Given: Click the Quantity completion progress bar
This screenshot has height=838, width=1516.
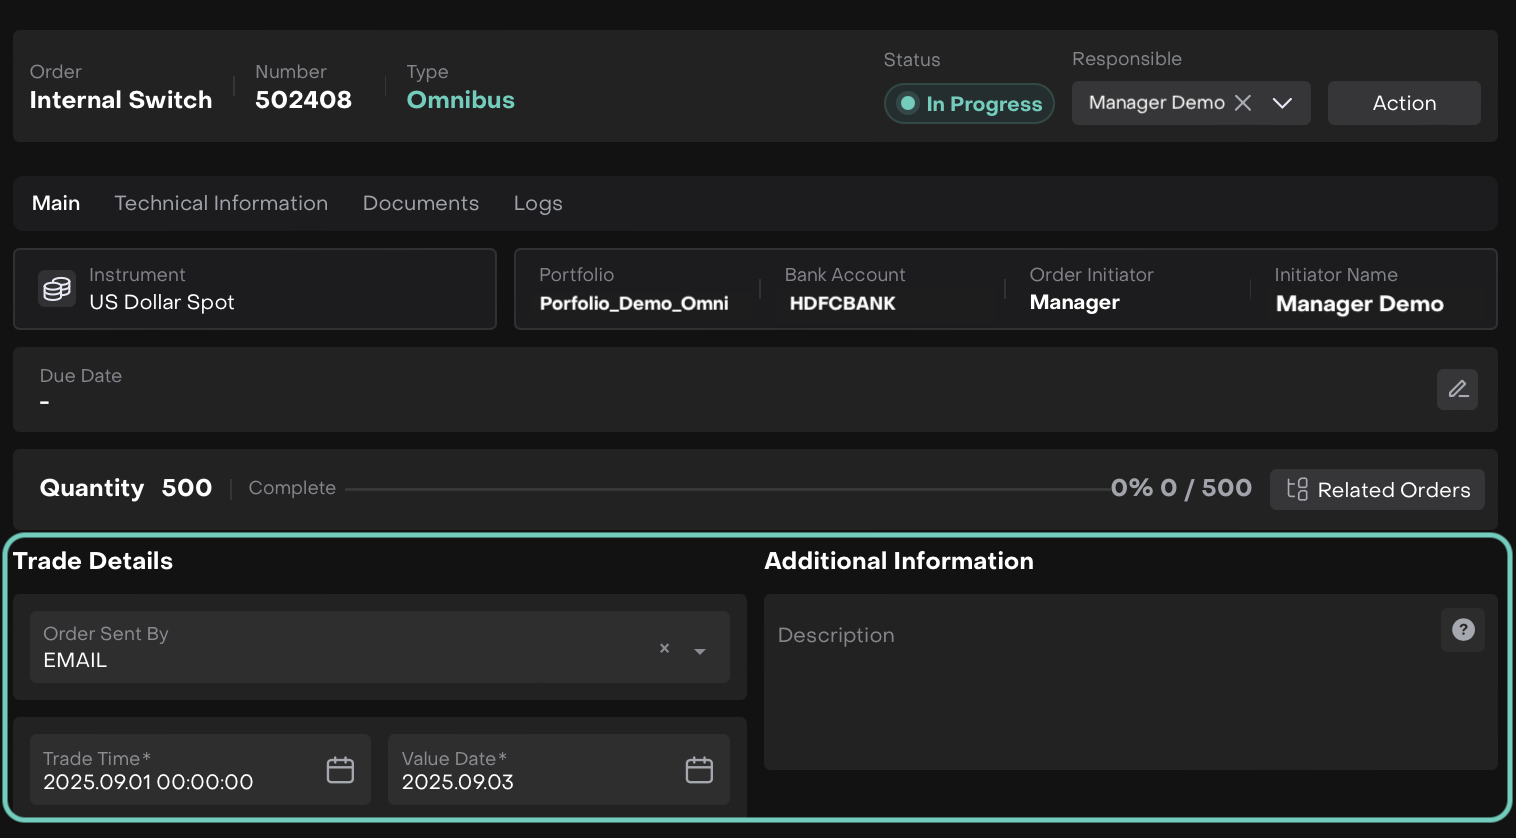Looking at the screenshot, I should (x=727, y=489).
